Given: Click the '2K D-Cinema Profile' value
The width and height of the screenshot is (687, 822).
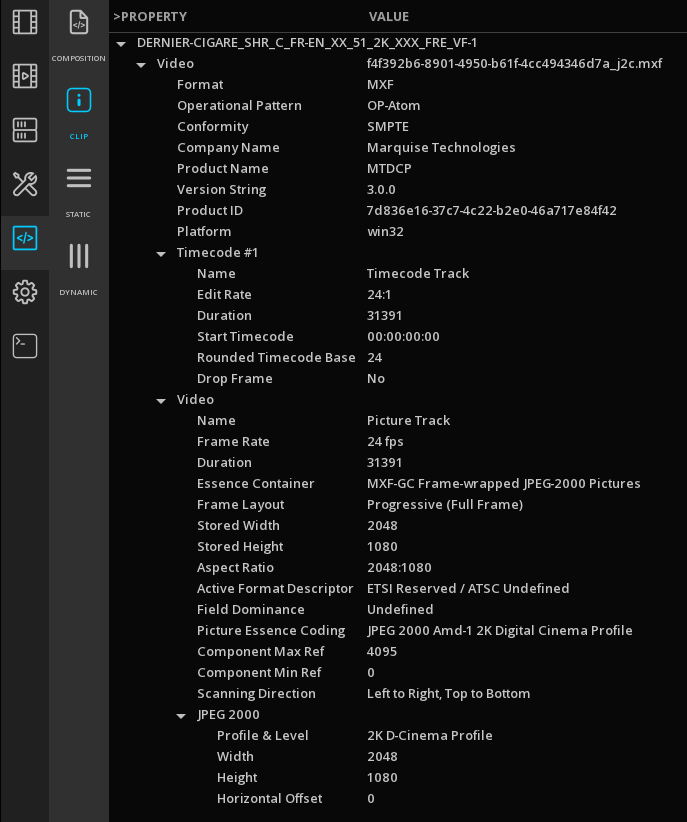Looking at the screenshot, I should point(430,736).
